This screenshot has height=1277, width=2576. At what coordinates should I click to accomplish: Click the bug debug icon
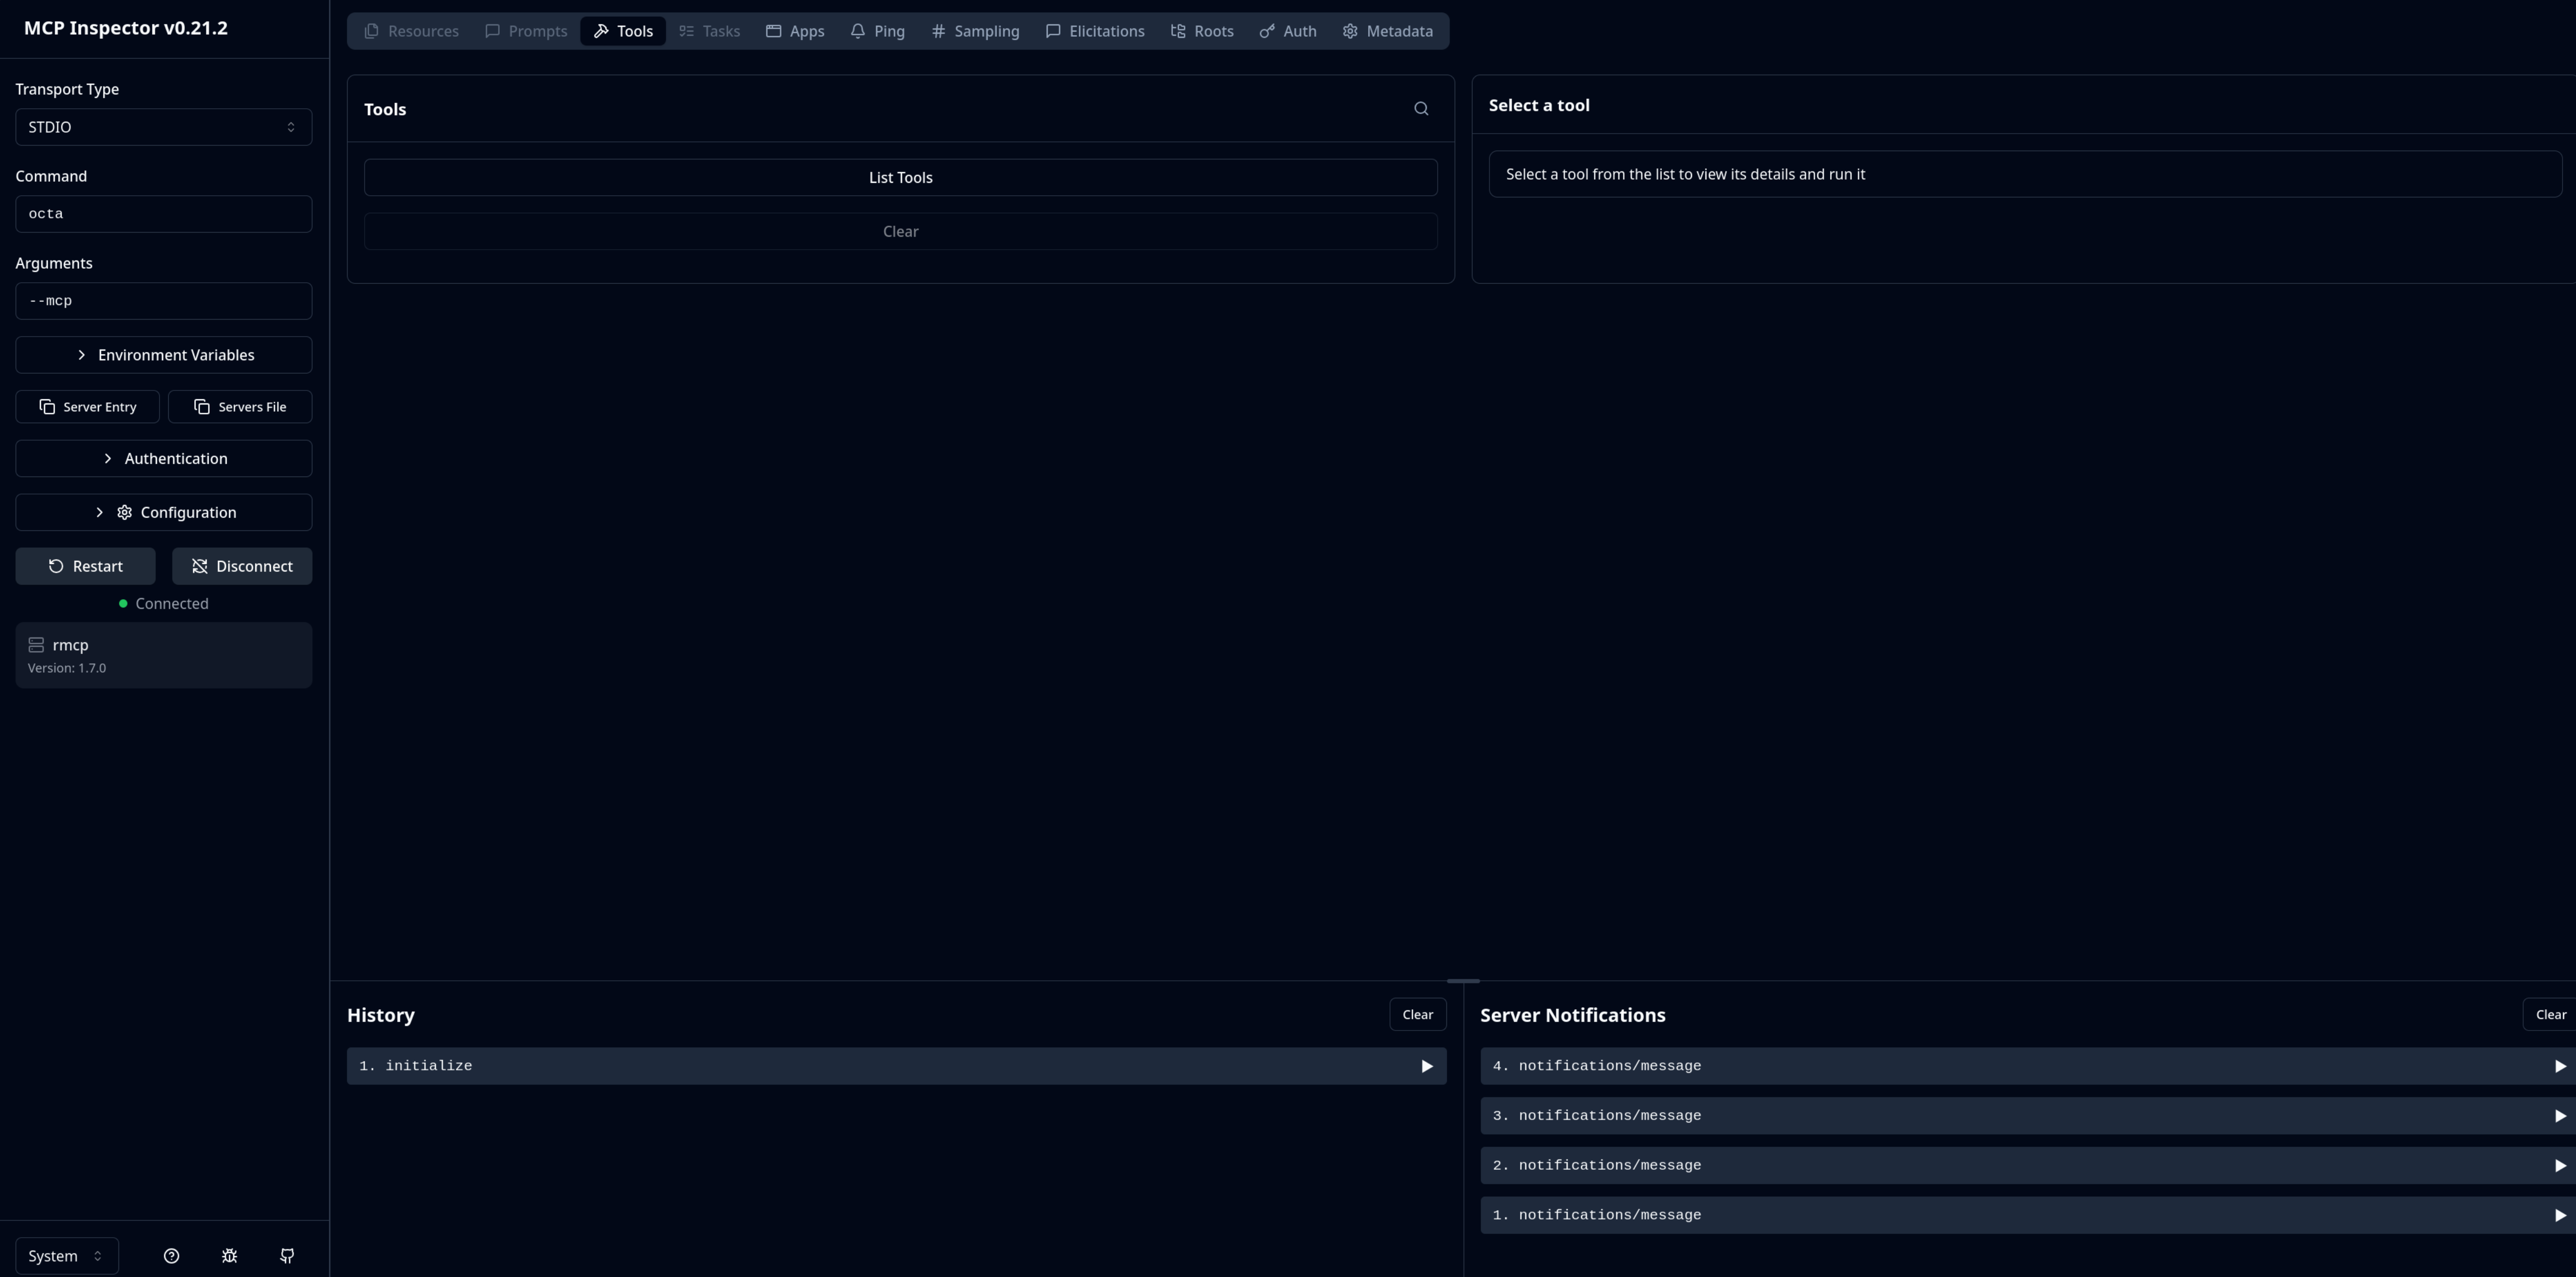(x=229, y=1256)
